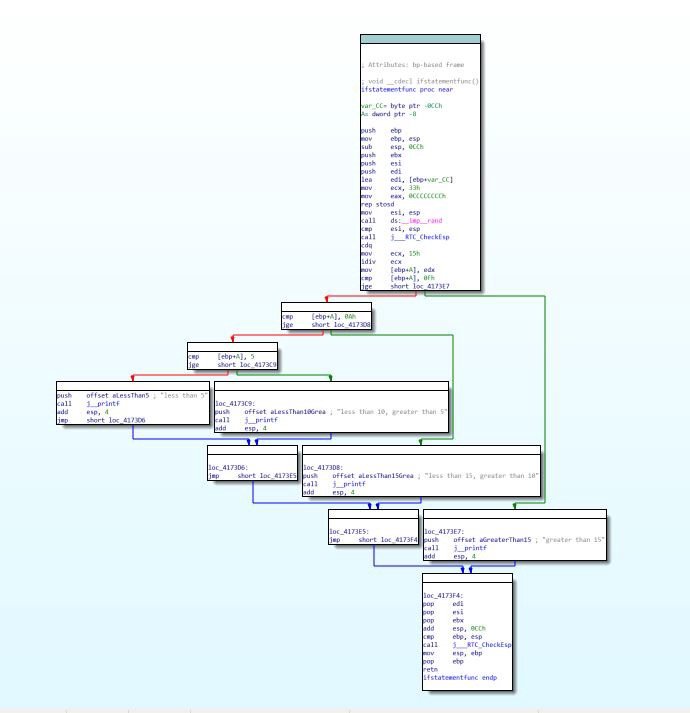Follow the 'jmp short loc_4173D6' jump
The width and height of the screenshot is (690, 713).
[101, 420]
